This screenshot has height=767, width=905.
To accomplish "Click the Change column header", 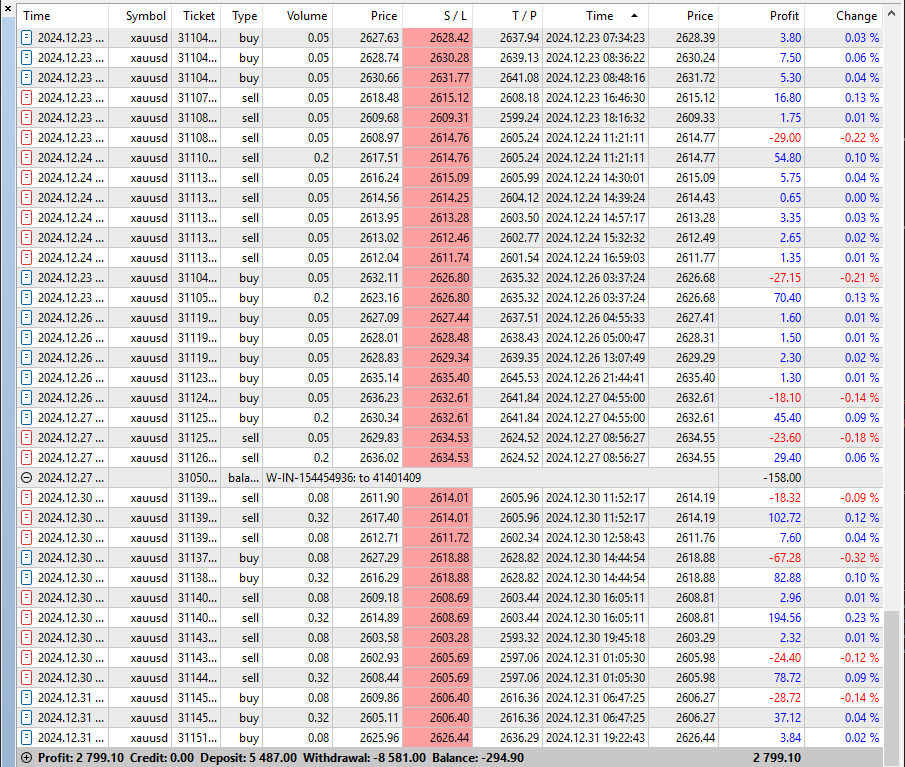I will [x=856, y=16].
